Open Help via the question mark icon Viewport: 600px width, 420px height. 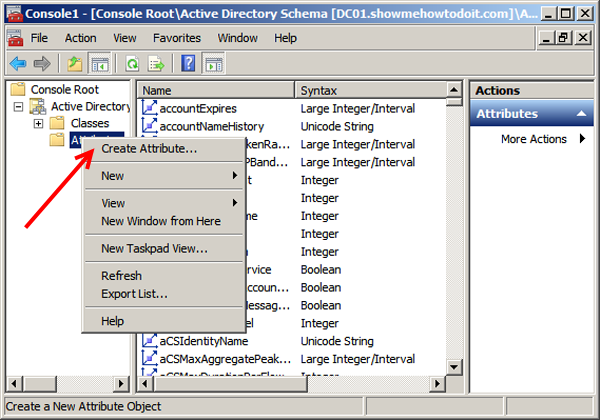[x=188, y=64]
